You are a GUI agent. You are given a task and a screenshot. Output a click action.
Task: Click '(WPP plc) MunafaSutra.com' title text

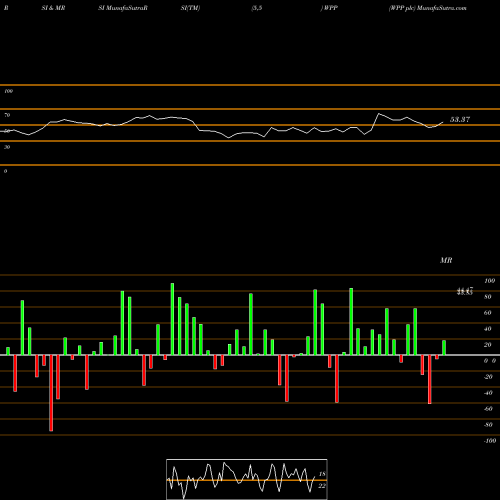click(x=427, y=8)
